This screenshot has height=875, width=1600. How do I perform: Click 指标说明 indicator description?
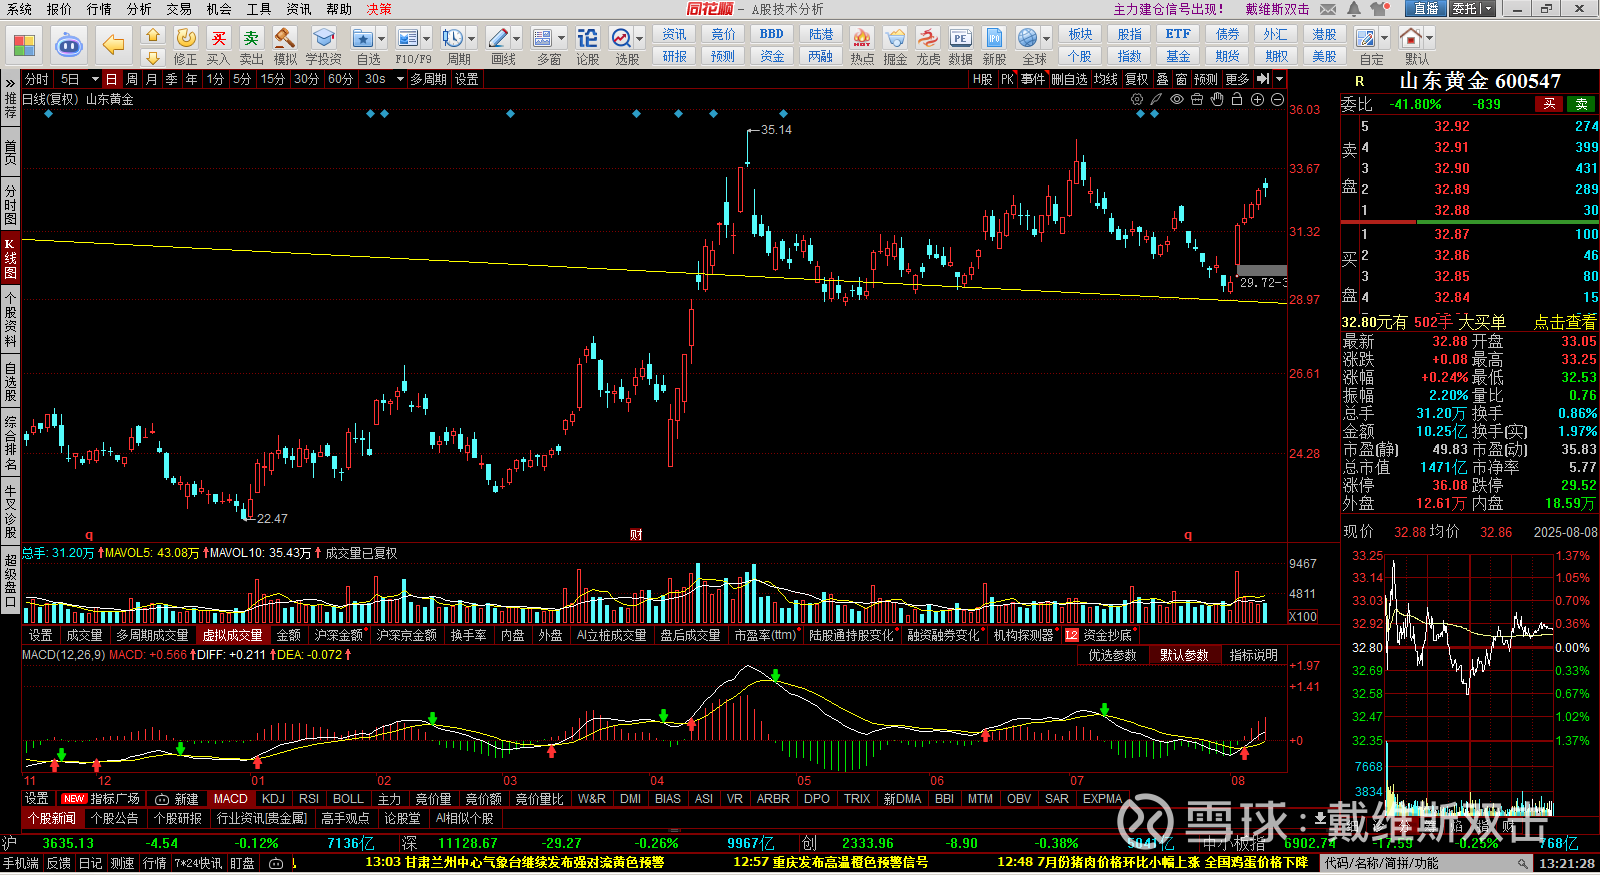click(x=1254, y=655)
